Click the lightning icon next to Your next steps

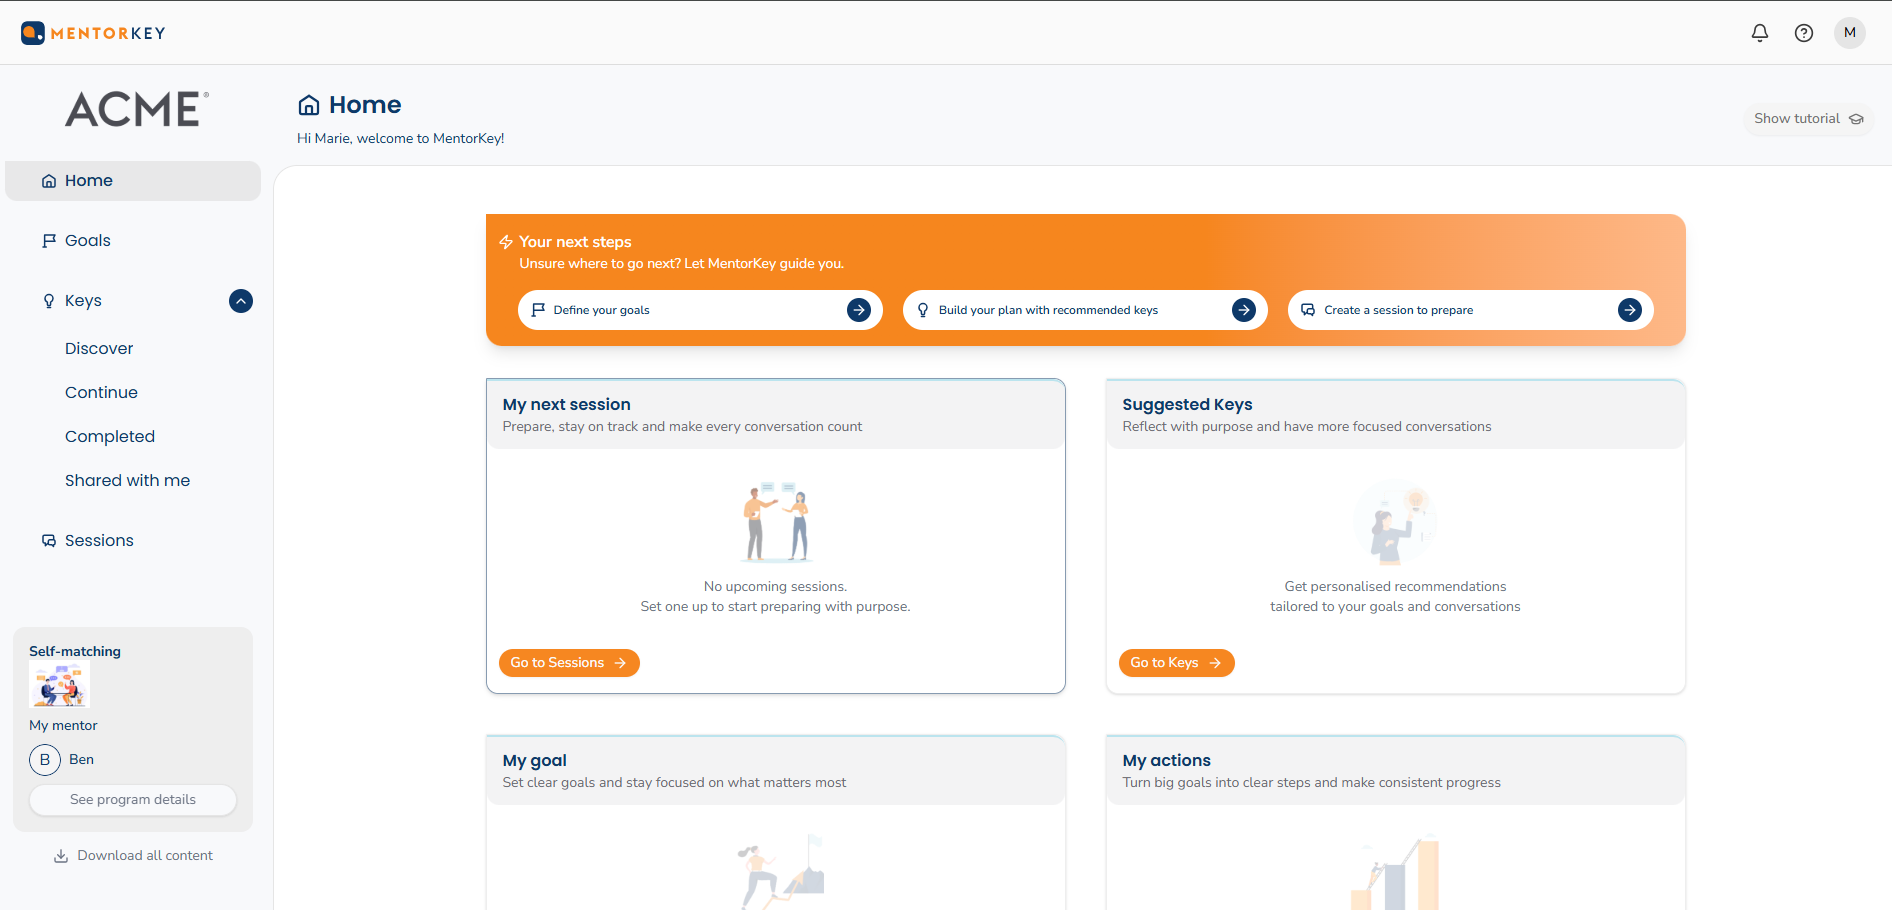(x=506, y=242)
